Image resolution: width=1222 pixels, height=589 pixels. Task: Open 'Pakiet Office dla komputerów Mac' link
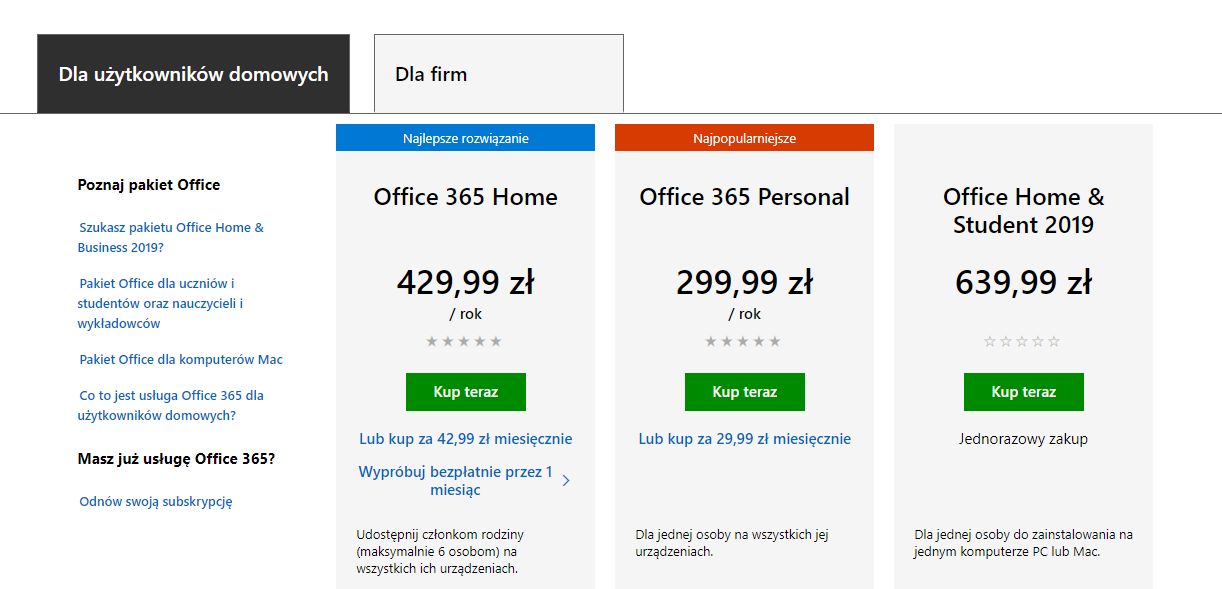tap(181, 358)
